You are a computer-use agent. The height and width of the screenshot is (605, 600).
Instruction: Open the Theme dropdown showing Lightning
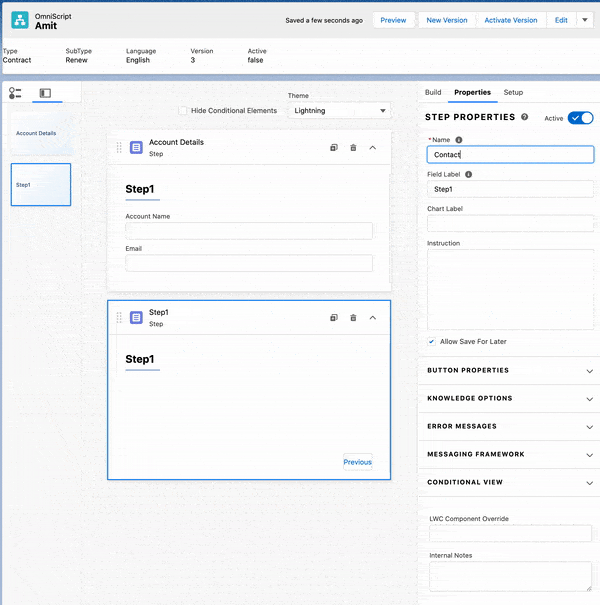[338, 111]
